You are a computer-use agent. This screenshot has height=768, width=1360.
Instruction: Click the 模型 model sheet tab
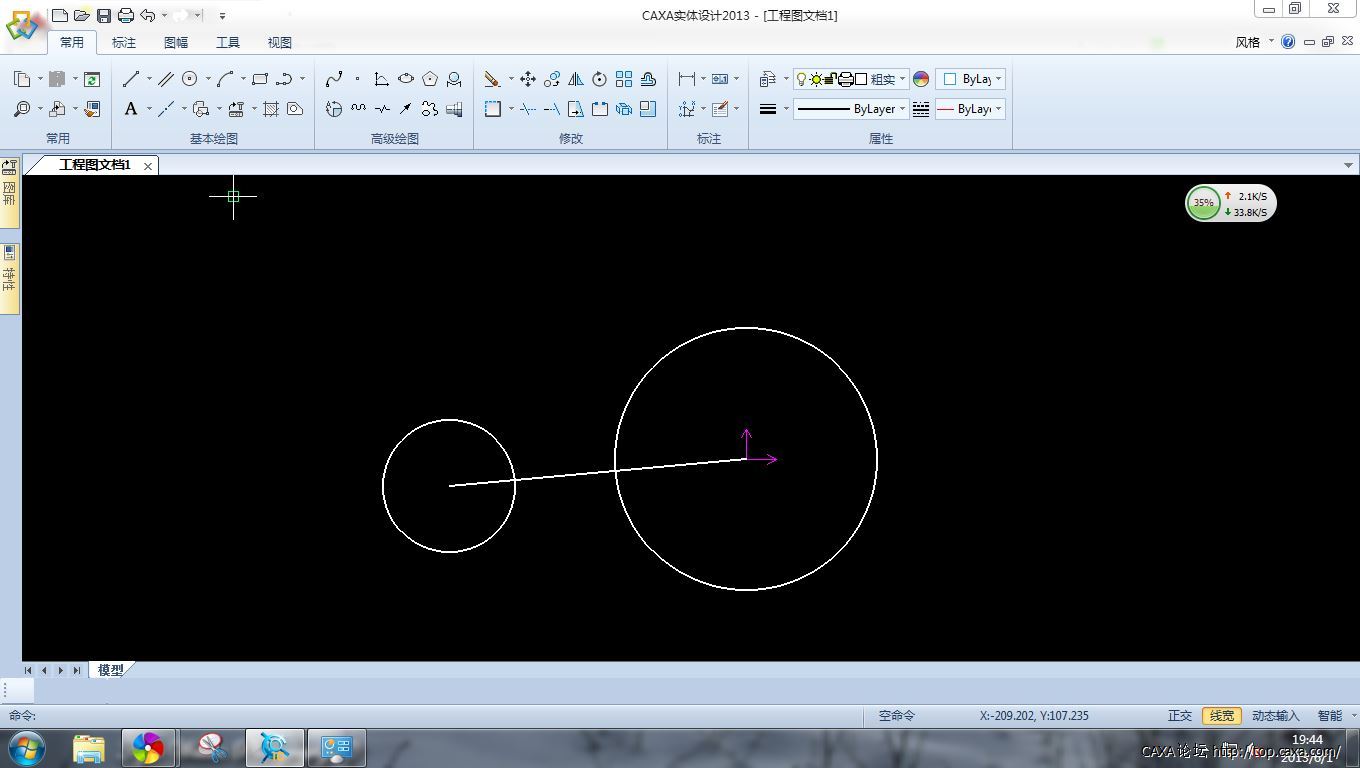(x=110, y=670)
